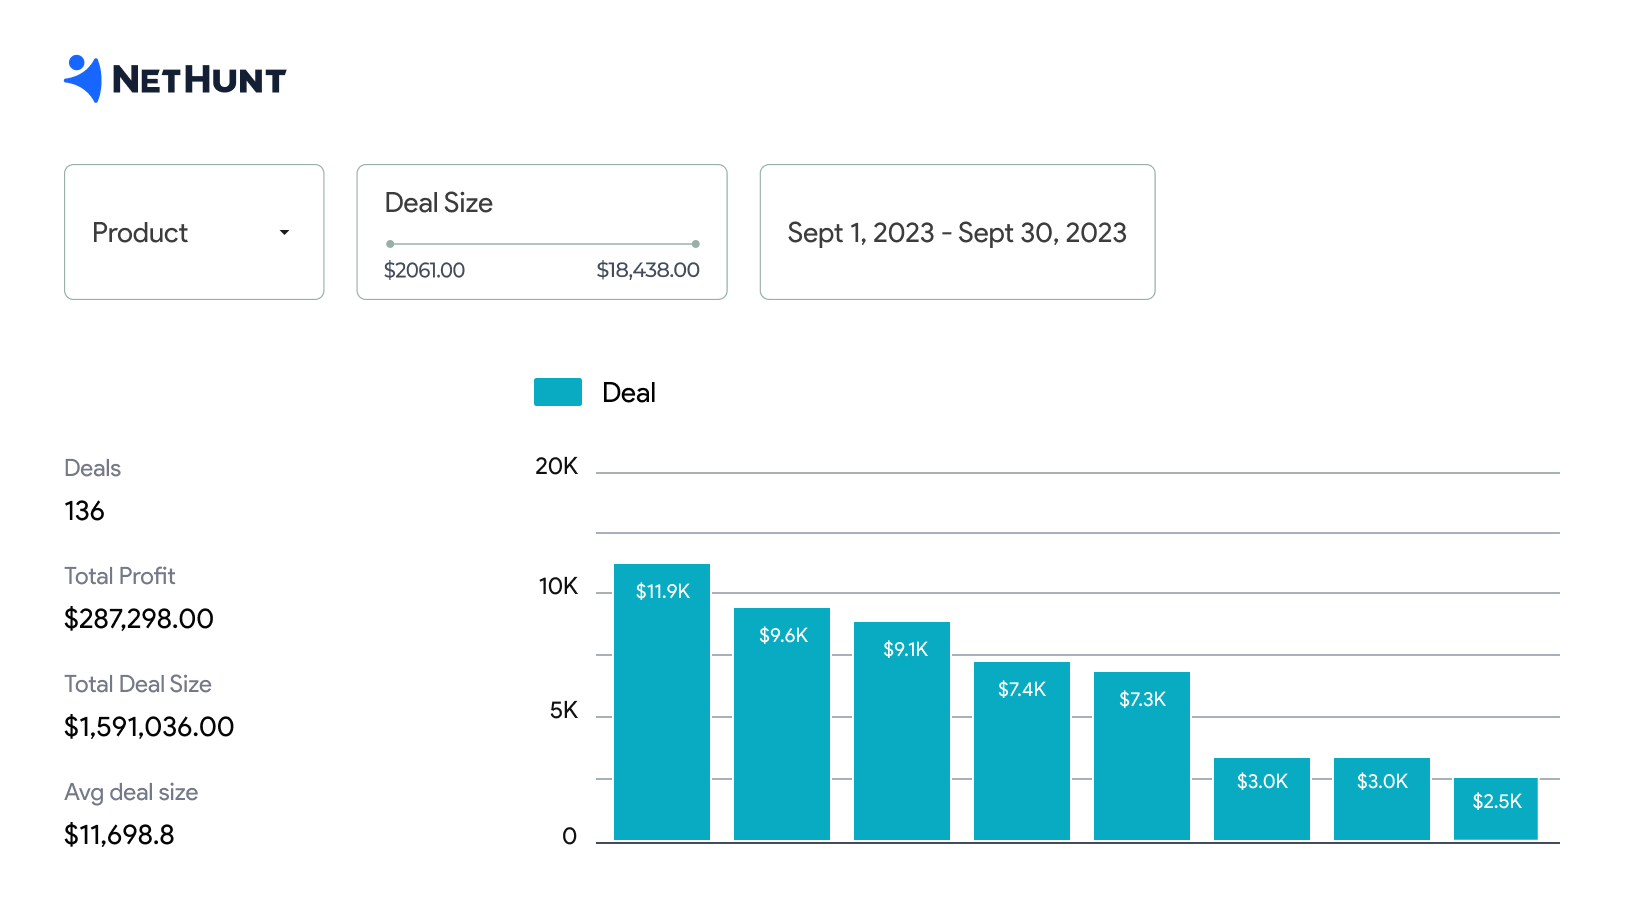Click the right slider handle at $18,438.00
The width and height of the screenshot is (1640, 900).
(x=694, y=241)
